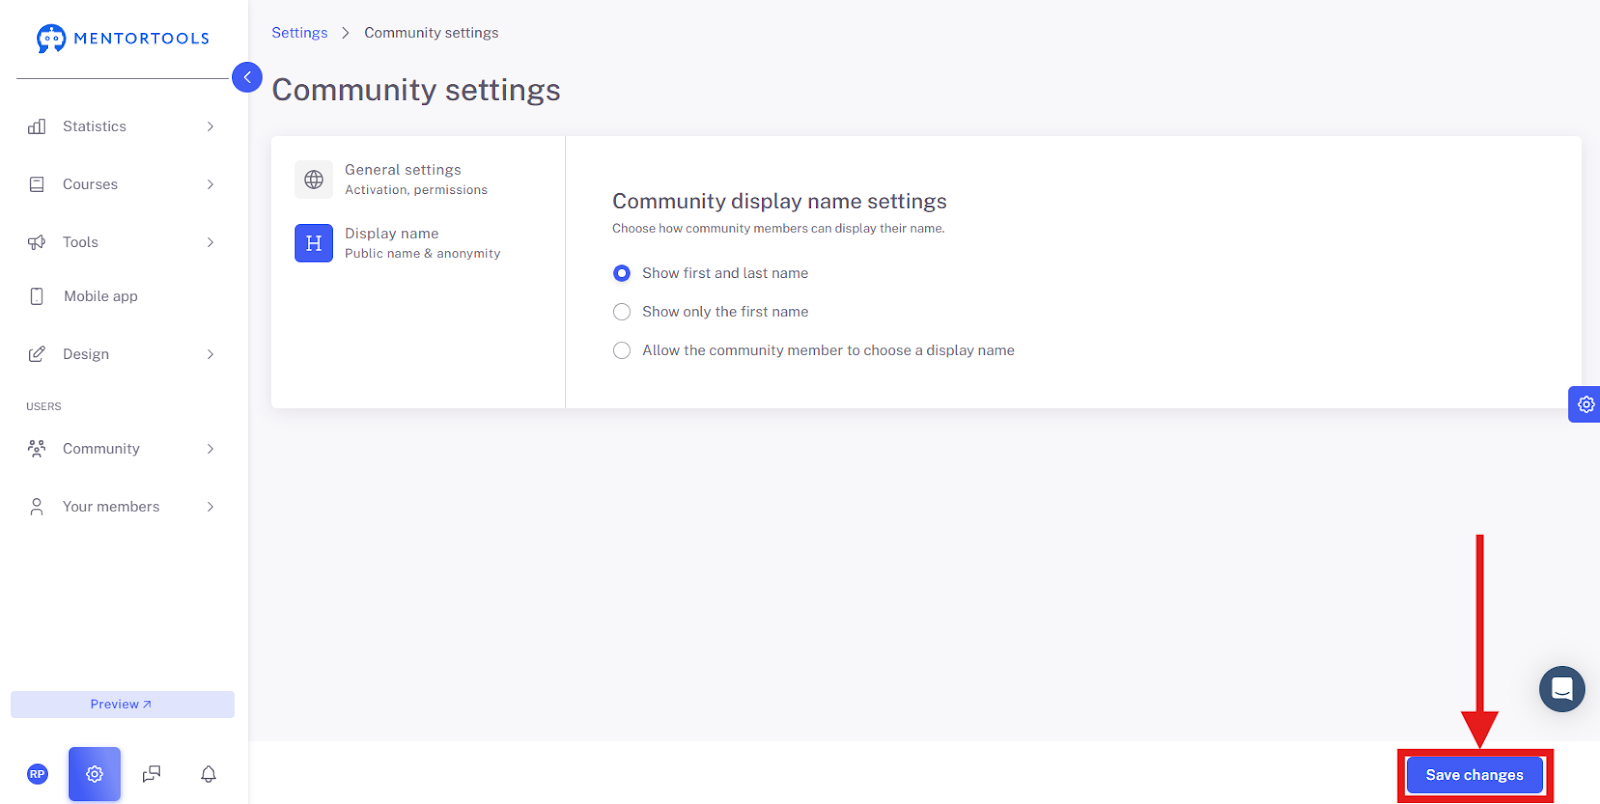Viewport: 1600px width, 804px height.
Task: Click the 'Public name & anonymity' subtitle
Action: (x=423, y=253)
